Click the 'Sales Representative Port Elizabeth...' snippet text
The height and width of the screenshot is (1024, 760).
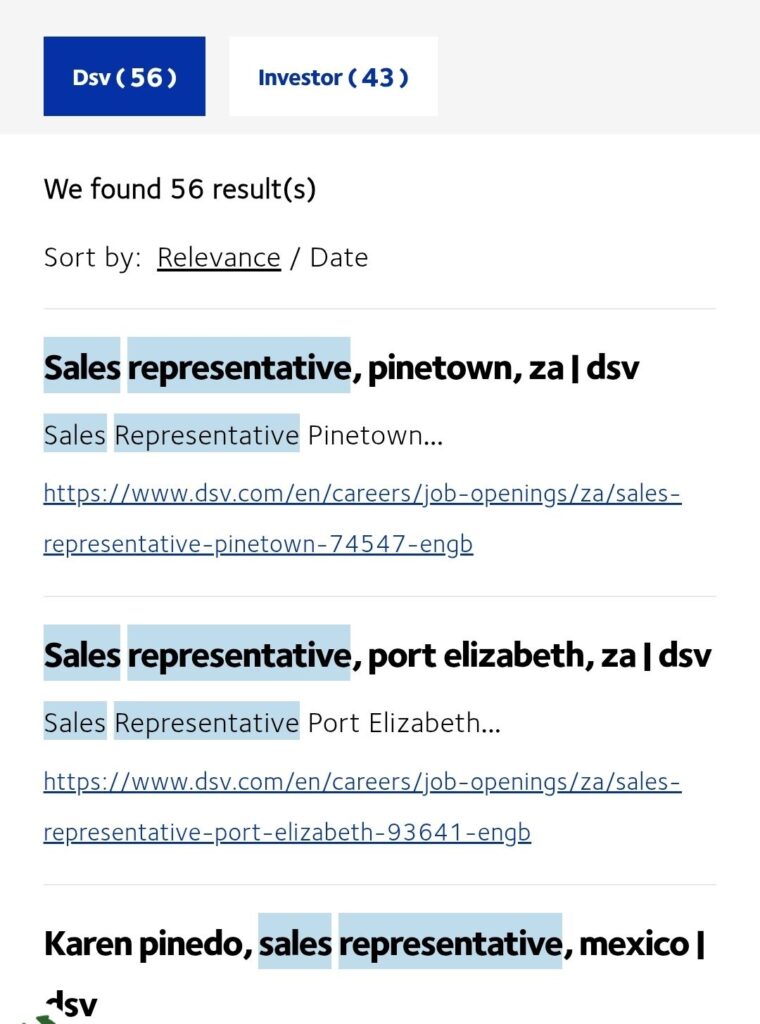[272, 723]
